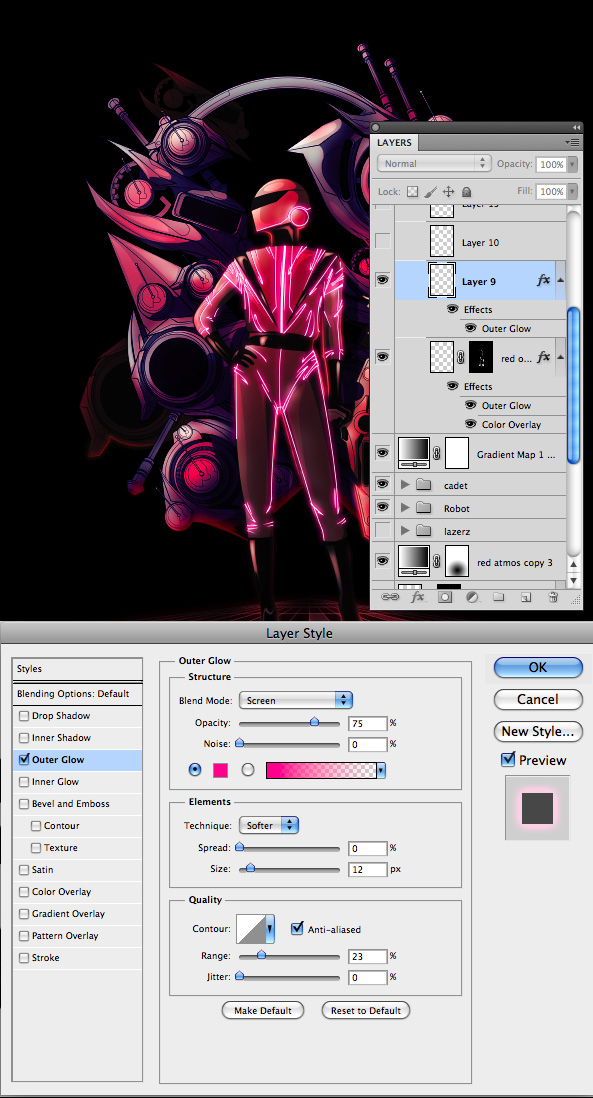Collapse Layer 9 effects arrow
Image resolution: width=593 pixels, height=1098 pixels.
[x=560, y=280]
